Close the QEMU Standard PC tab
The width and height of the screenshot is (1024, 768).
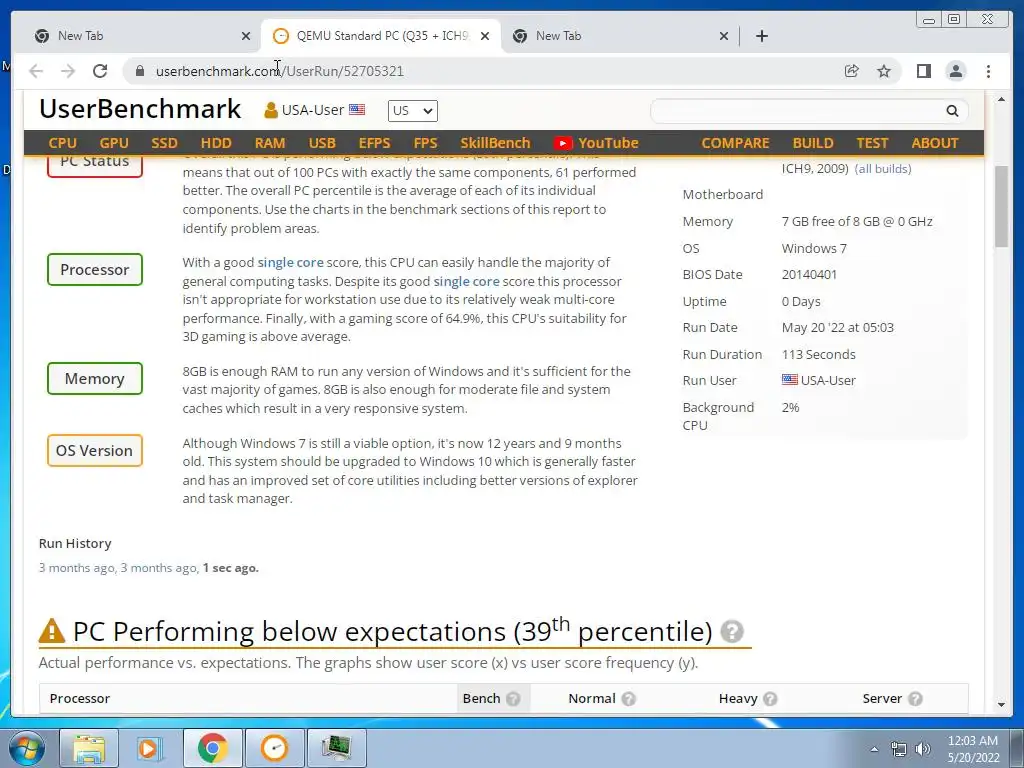tap(485, 36)
